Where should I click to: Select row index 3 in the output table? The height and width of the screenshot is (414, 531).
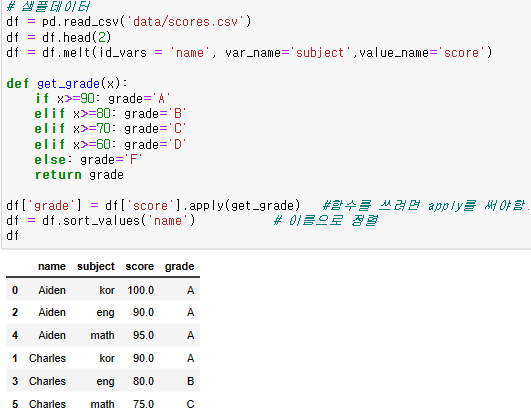(15, 381)
